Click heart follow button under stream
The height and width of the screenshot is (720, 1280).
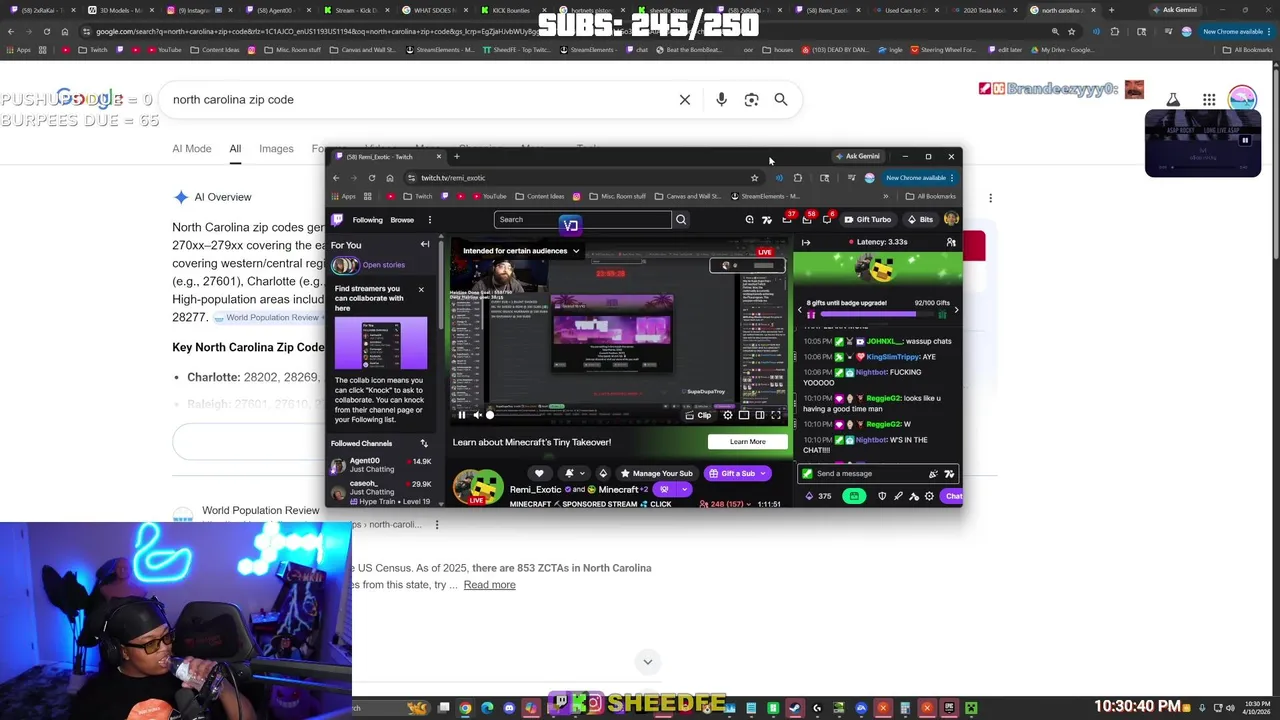point(539,473)
